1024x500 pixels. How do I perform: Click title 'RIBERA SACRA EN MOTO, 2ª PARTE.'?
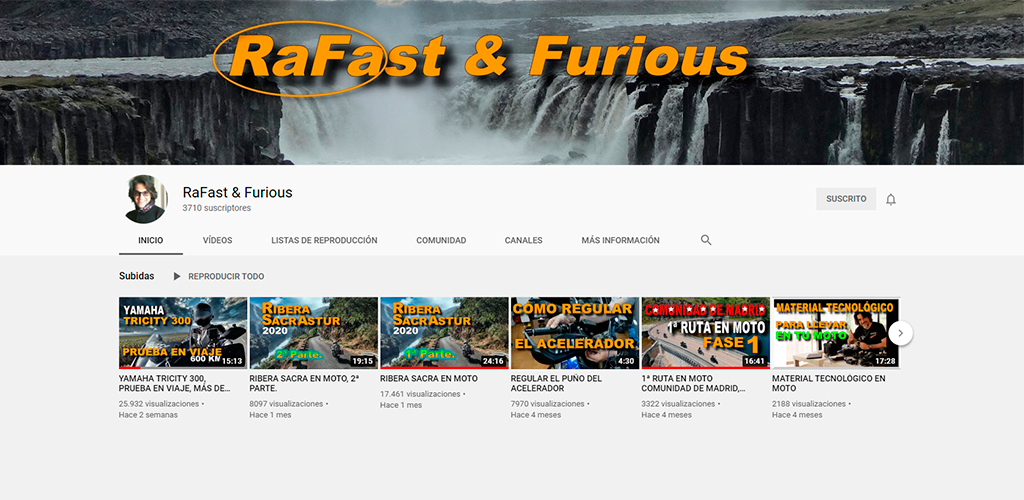[x=305, y=383]
